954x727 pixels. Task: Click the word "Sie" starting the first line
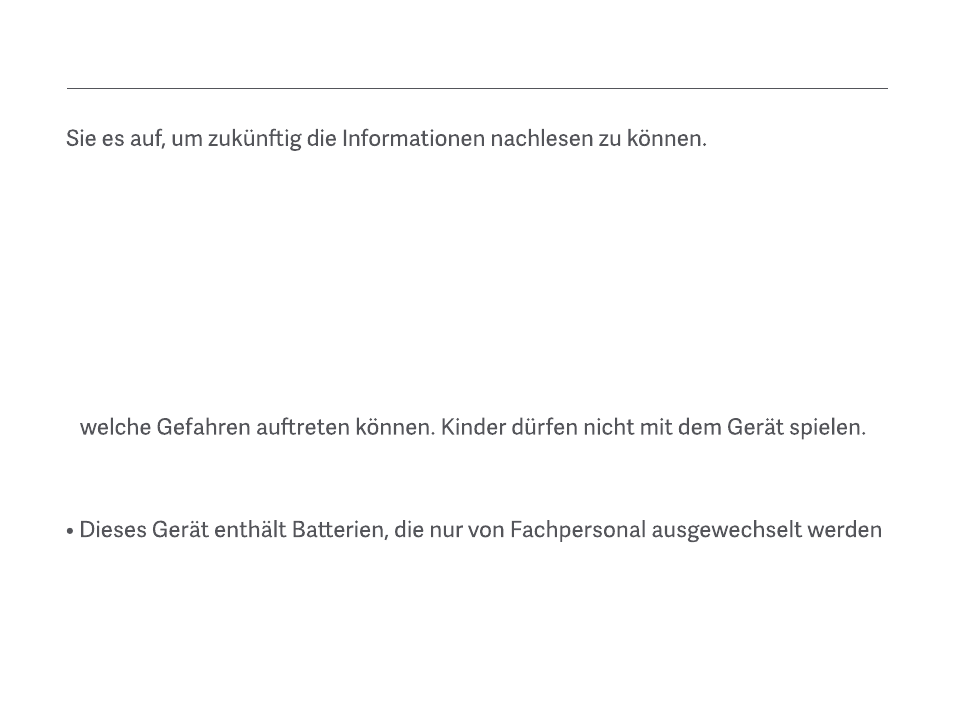80,138
